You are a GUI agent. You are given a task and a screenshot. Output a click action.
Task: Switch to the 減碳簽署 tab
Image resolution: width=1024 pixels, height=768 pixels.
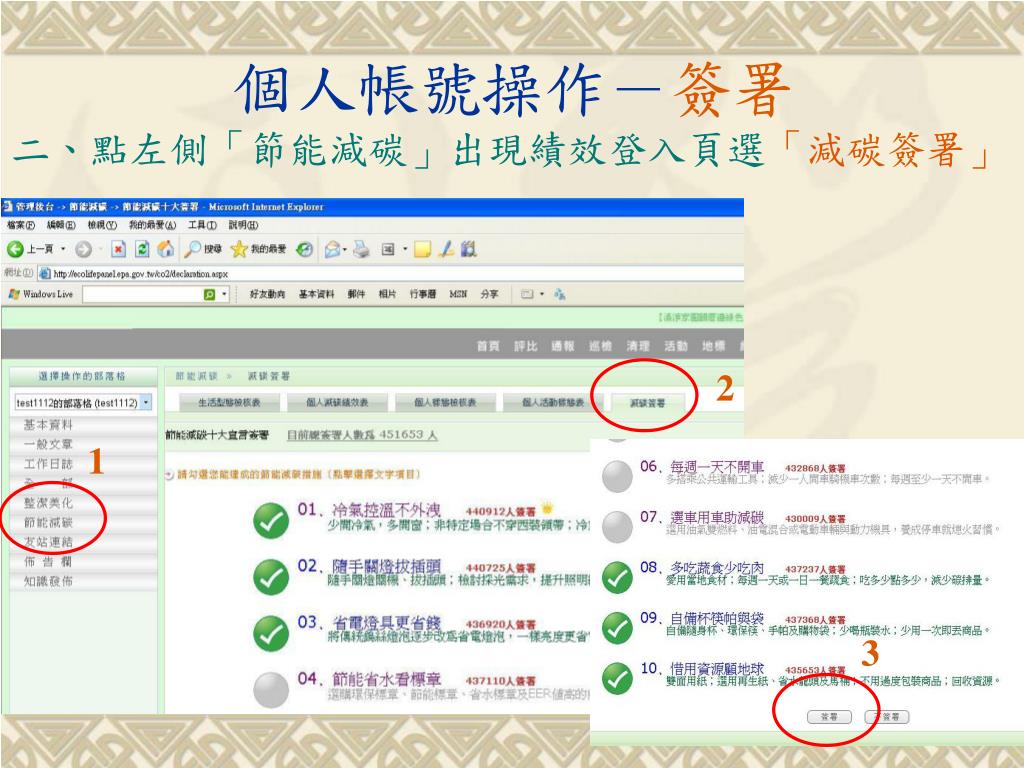648,403
